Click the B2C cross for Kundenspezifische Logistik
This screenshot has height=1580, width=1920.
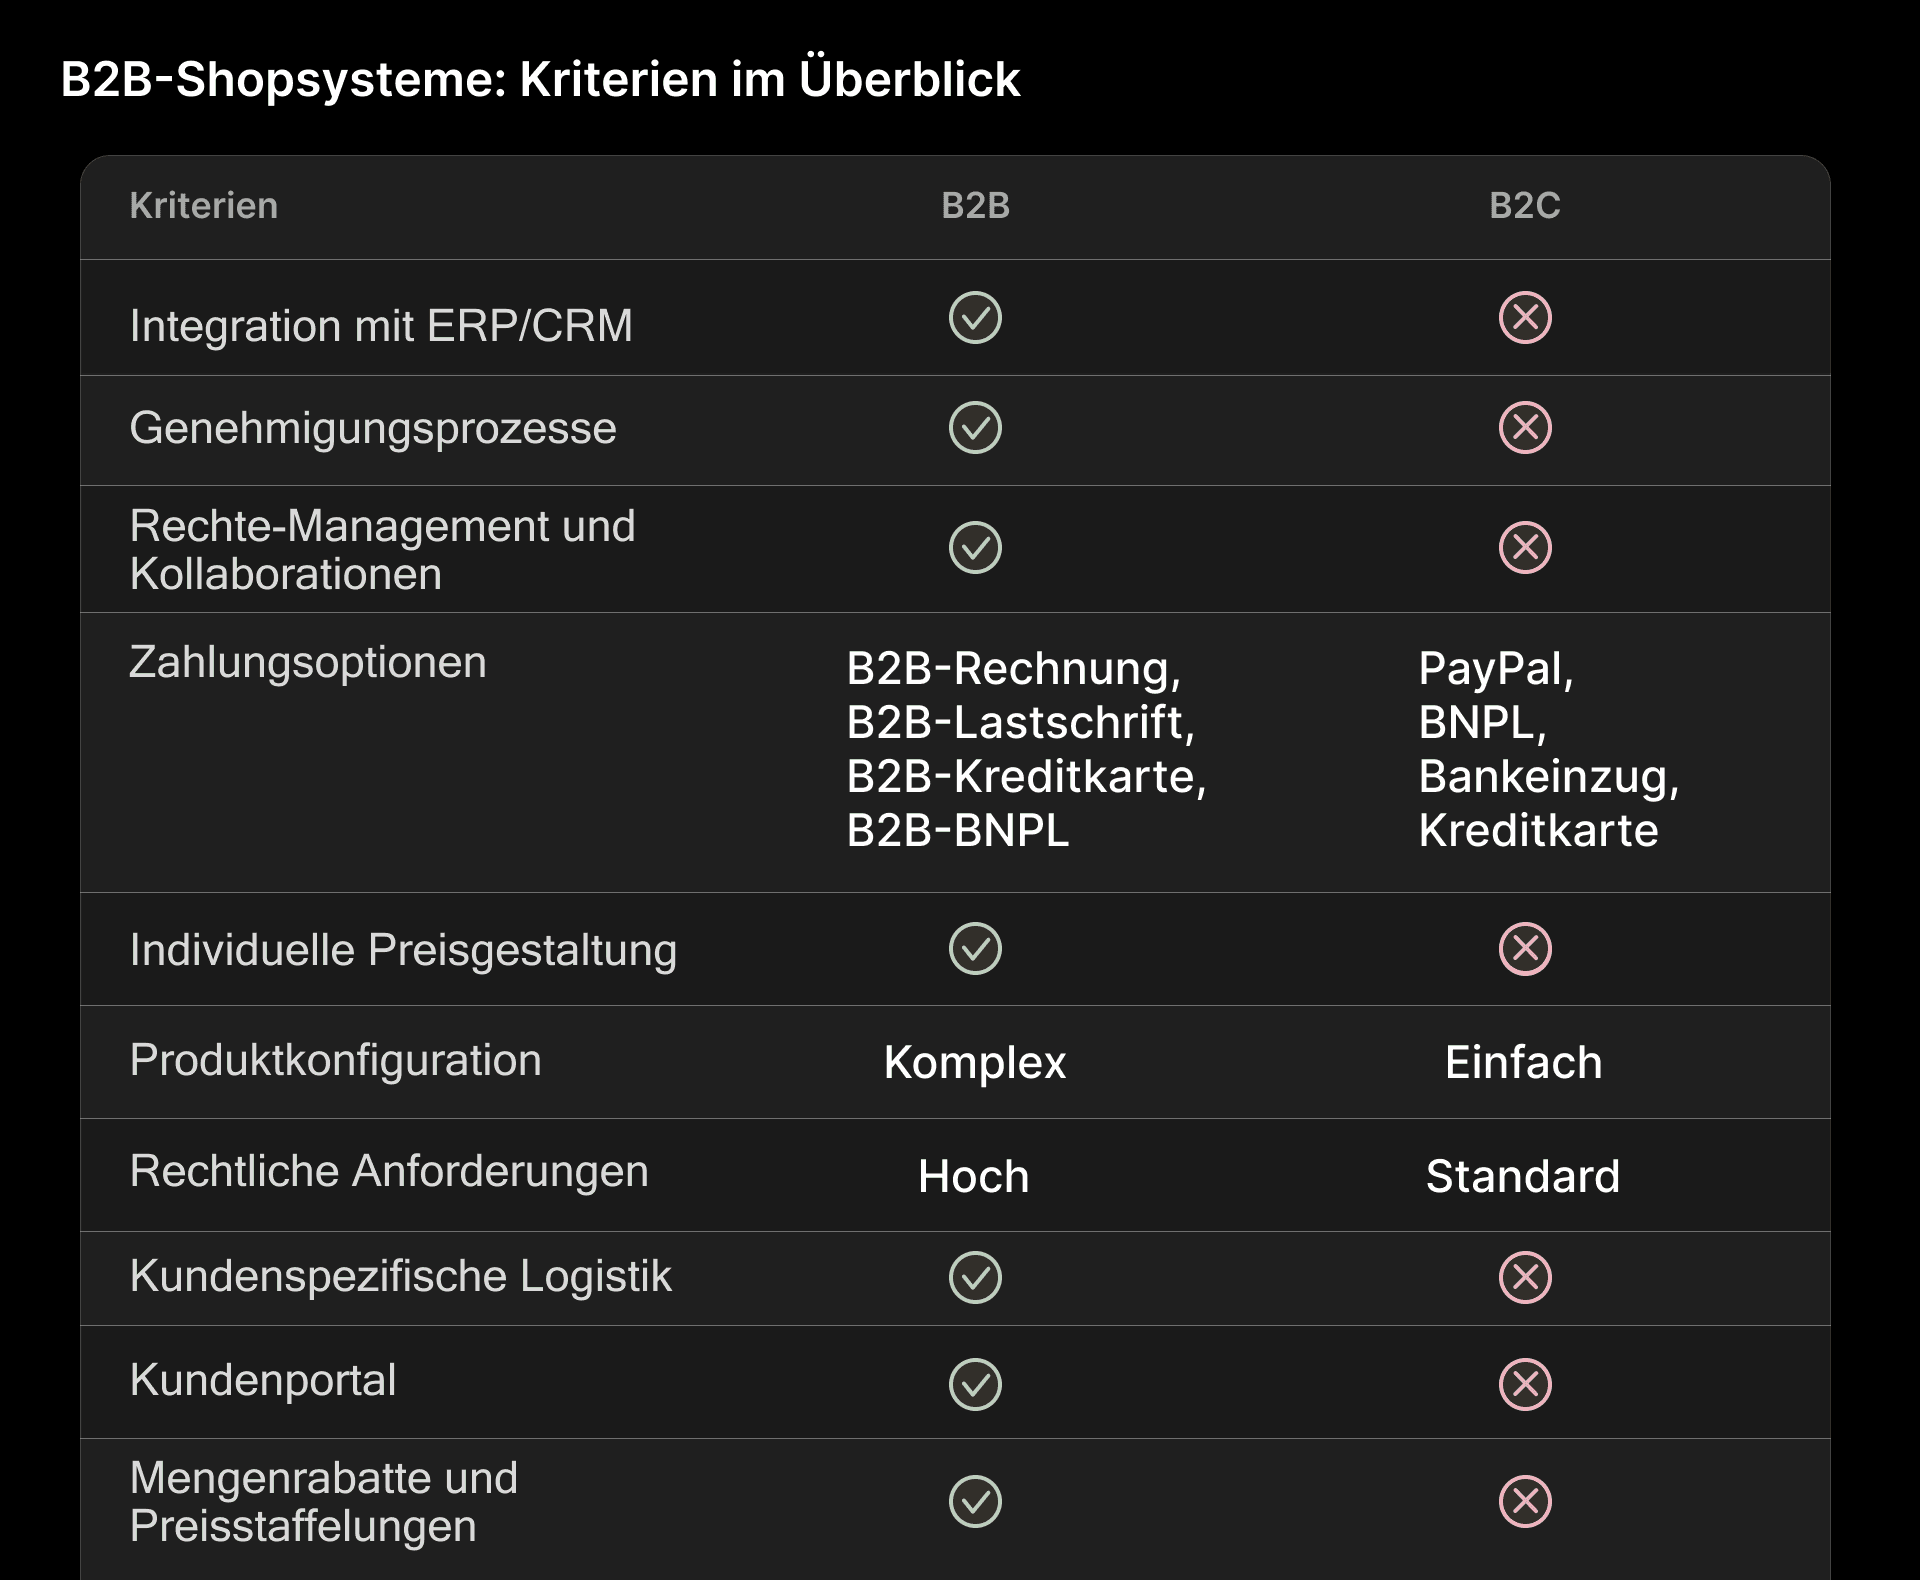click(x=1525, y=1277)
